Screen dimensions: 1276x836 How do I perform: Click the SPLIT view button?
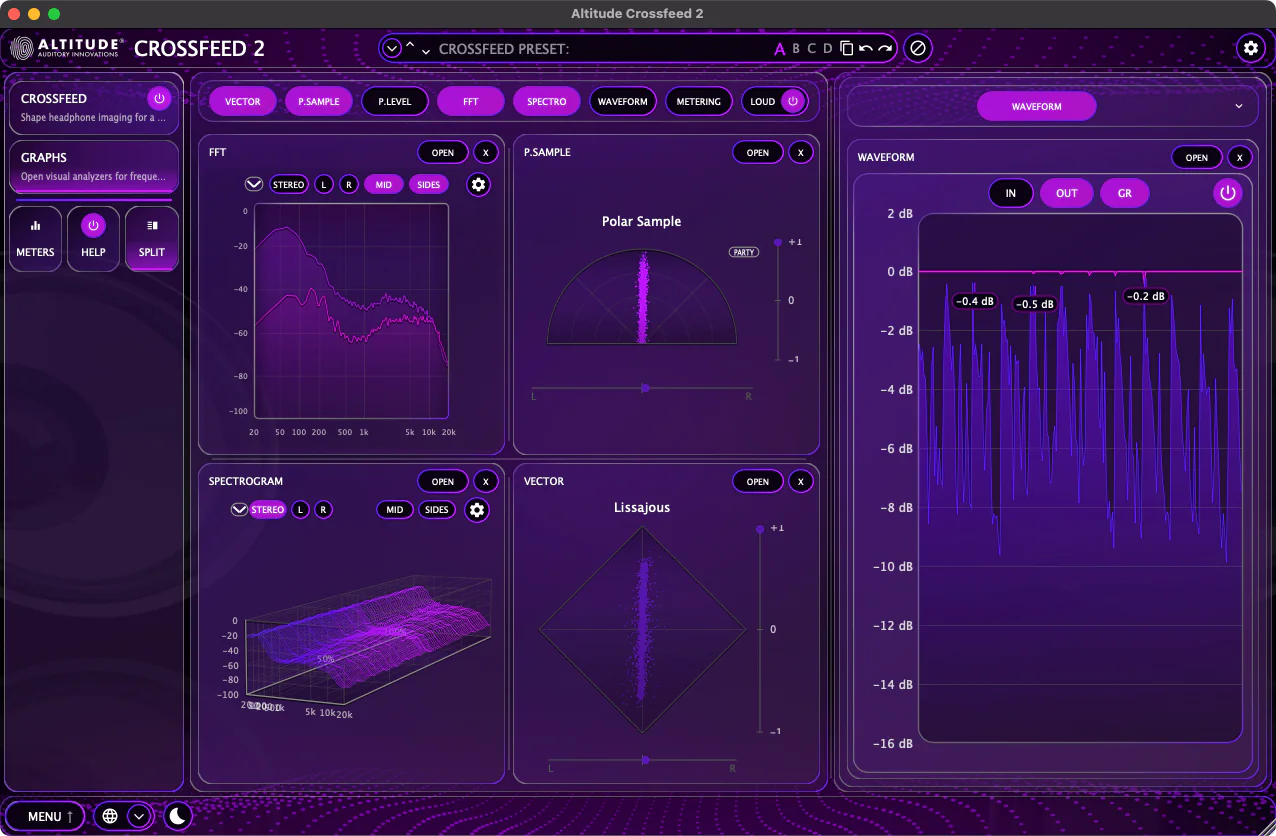pos(152,238)
